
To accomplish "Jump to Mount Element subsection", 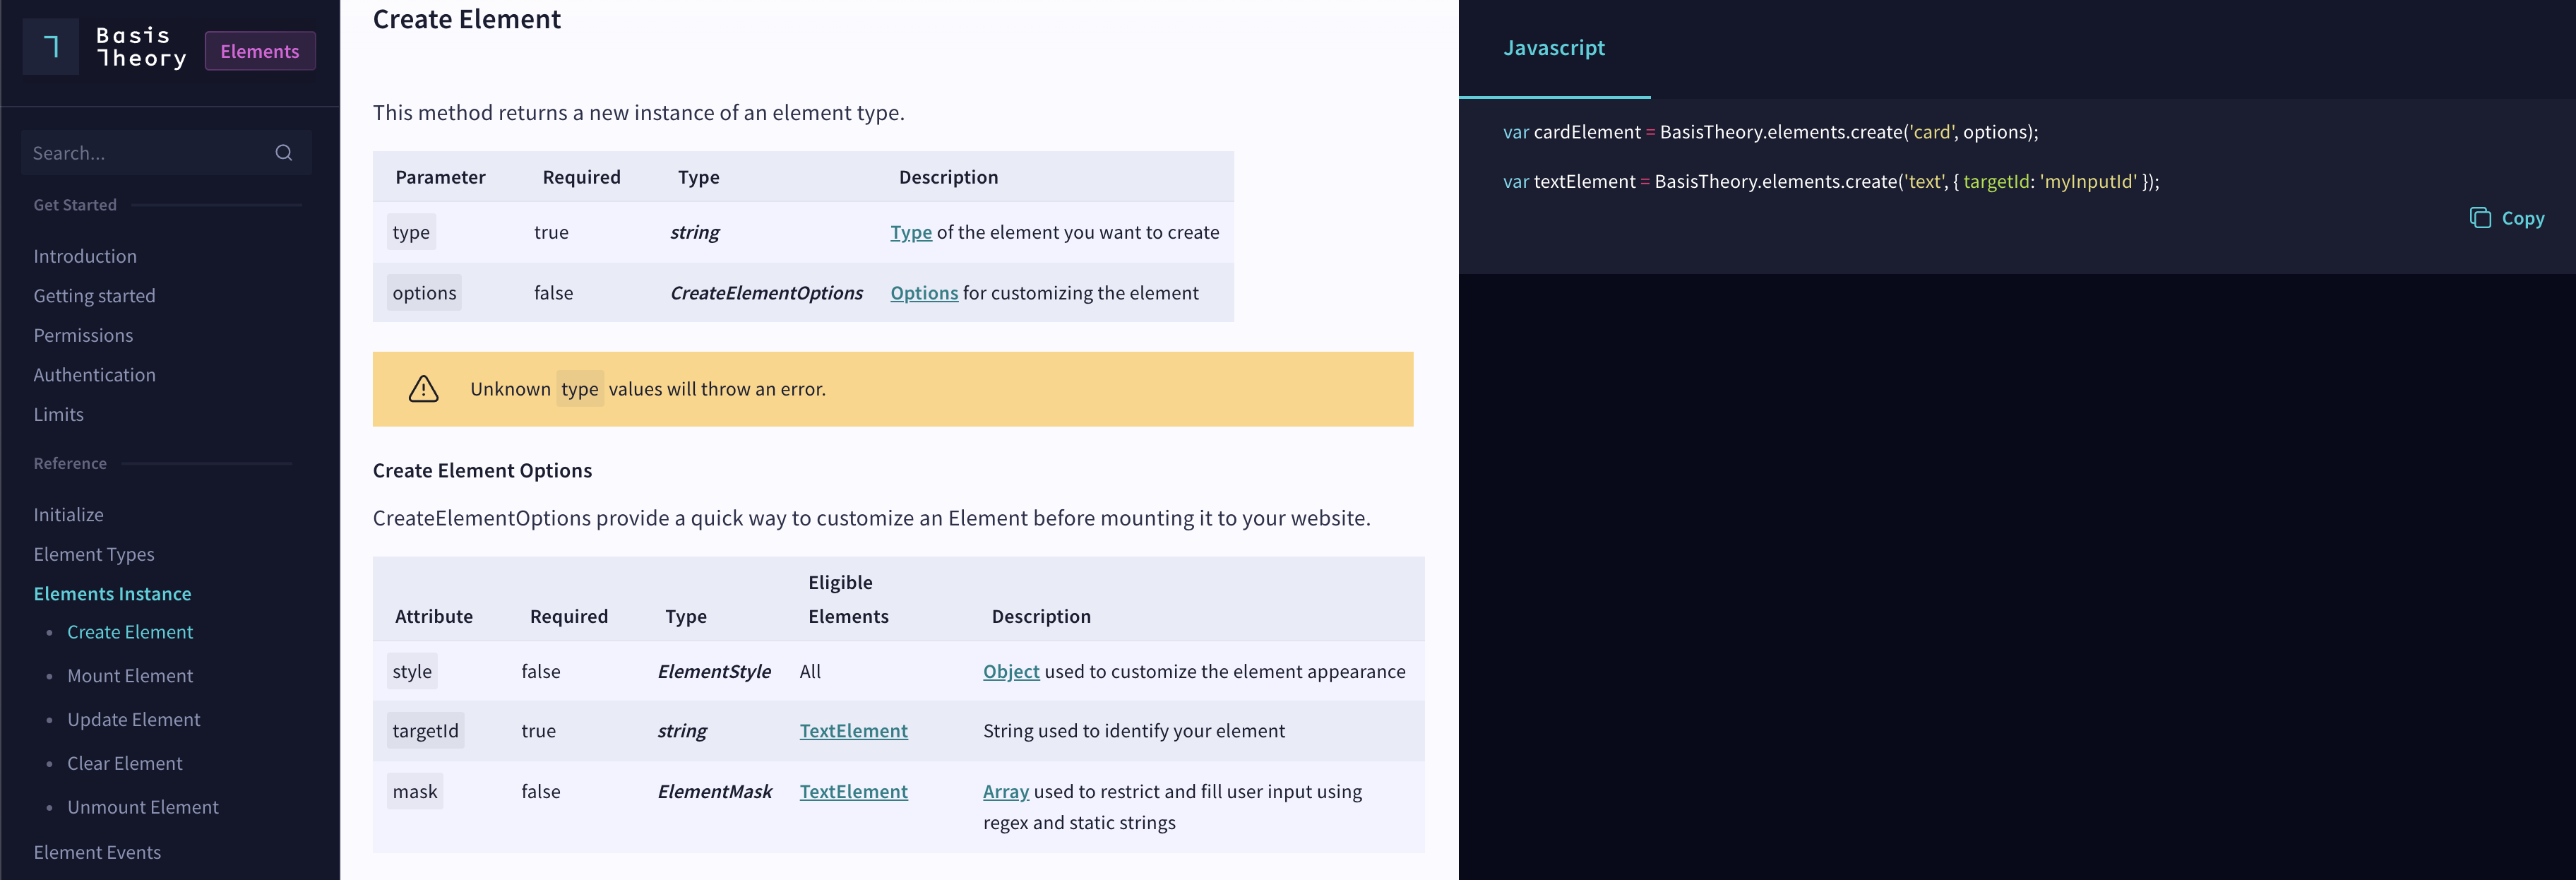I will [x=130, y=676].
